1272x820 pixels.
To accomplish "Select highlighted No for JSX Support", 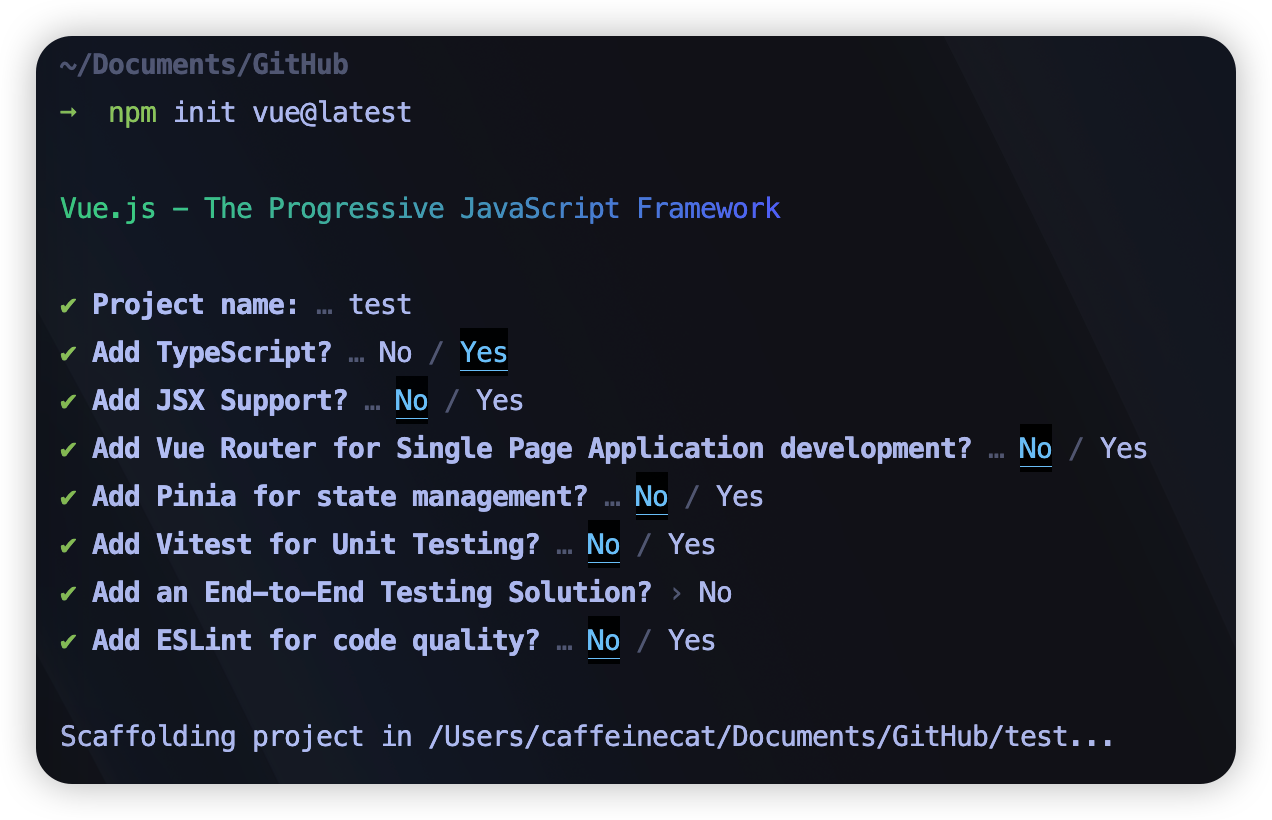I will [x=411, y=400].
